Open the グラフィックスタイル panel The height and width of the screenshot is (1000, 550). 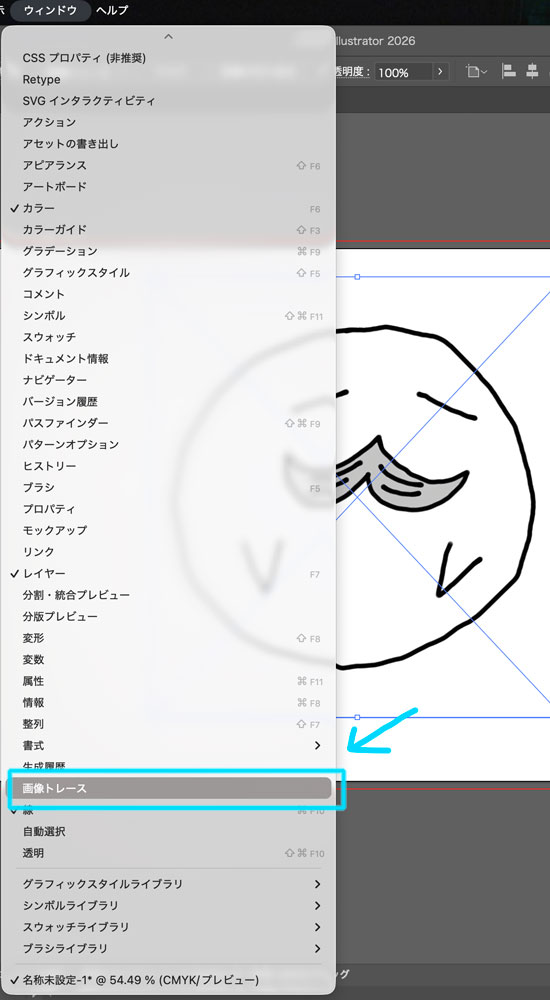168,273
